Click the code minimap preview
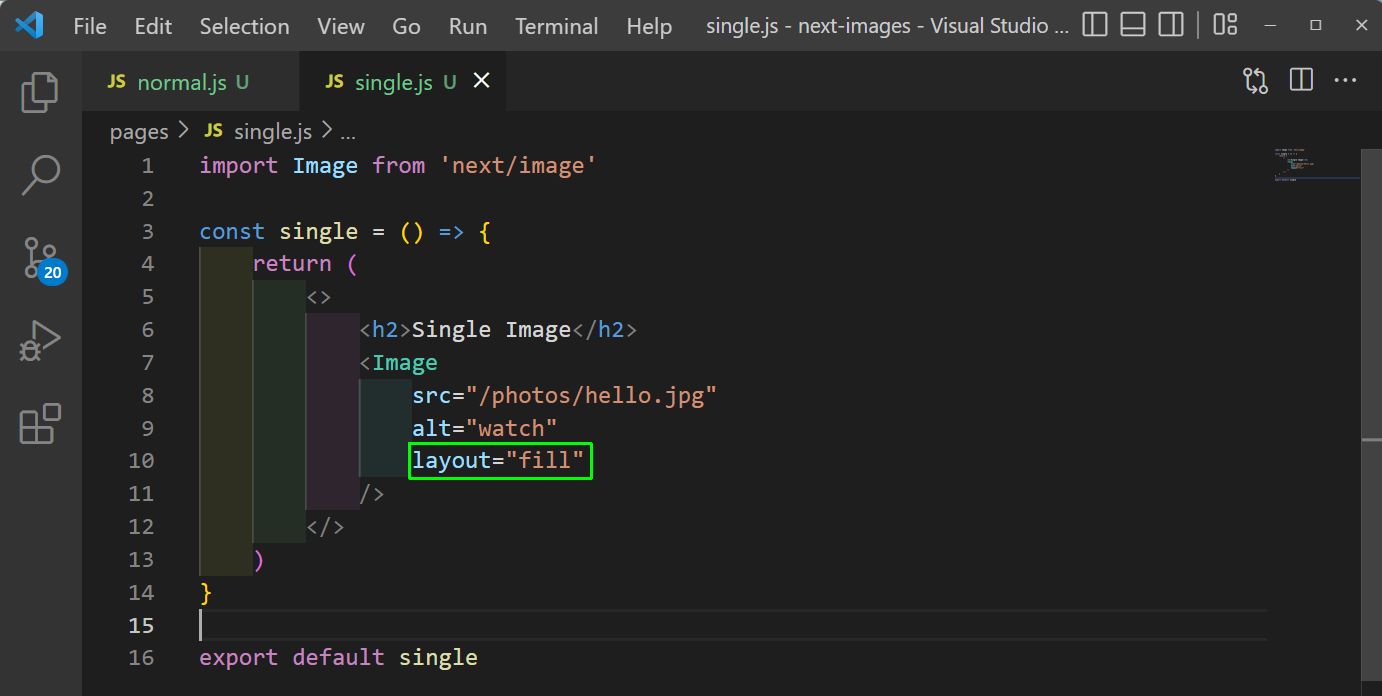The width and height of the screenshot is (1382, 696). coord(1316,165)
